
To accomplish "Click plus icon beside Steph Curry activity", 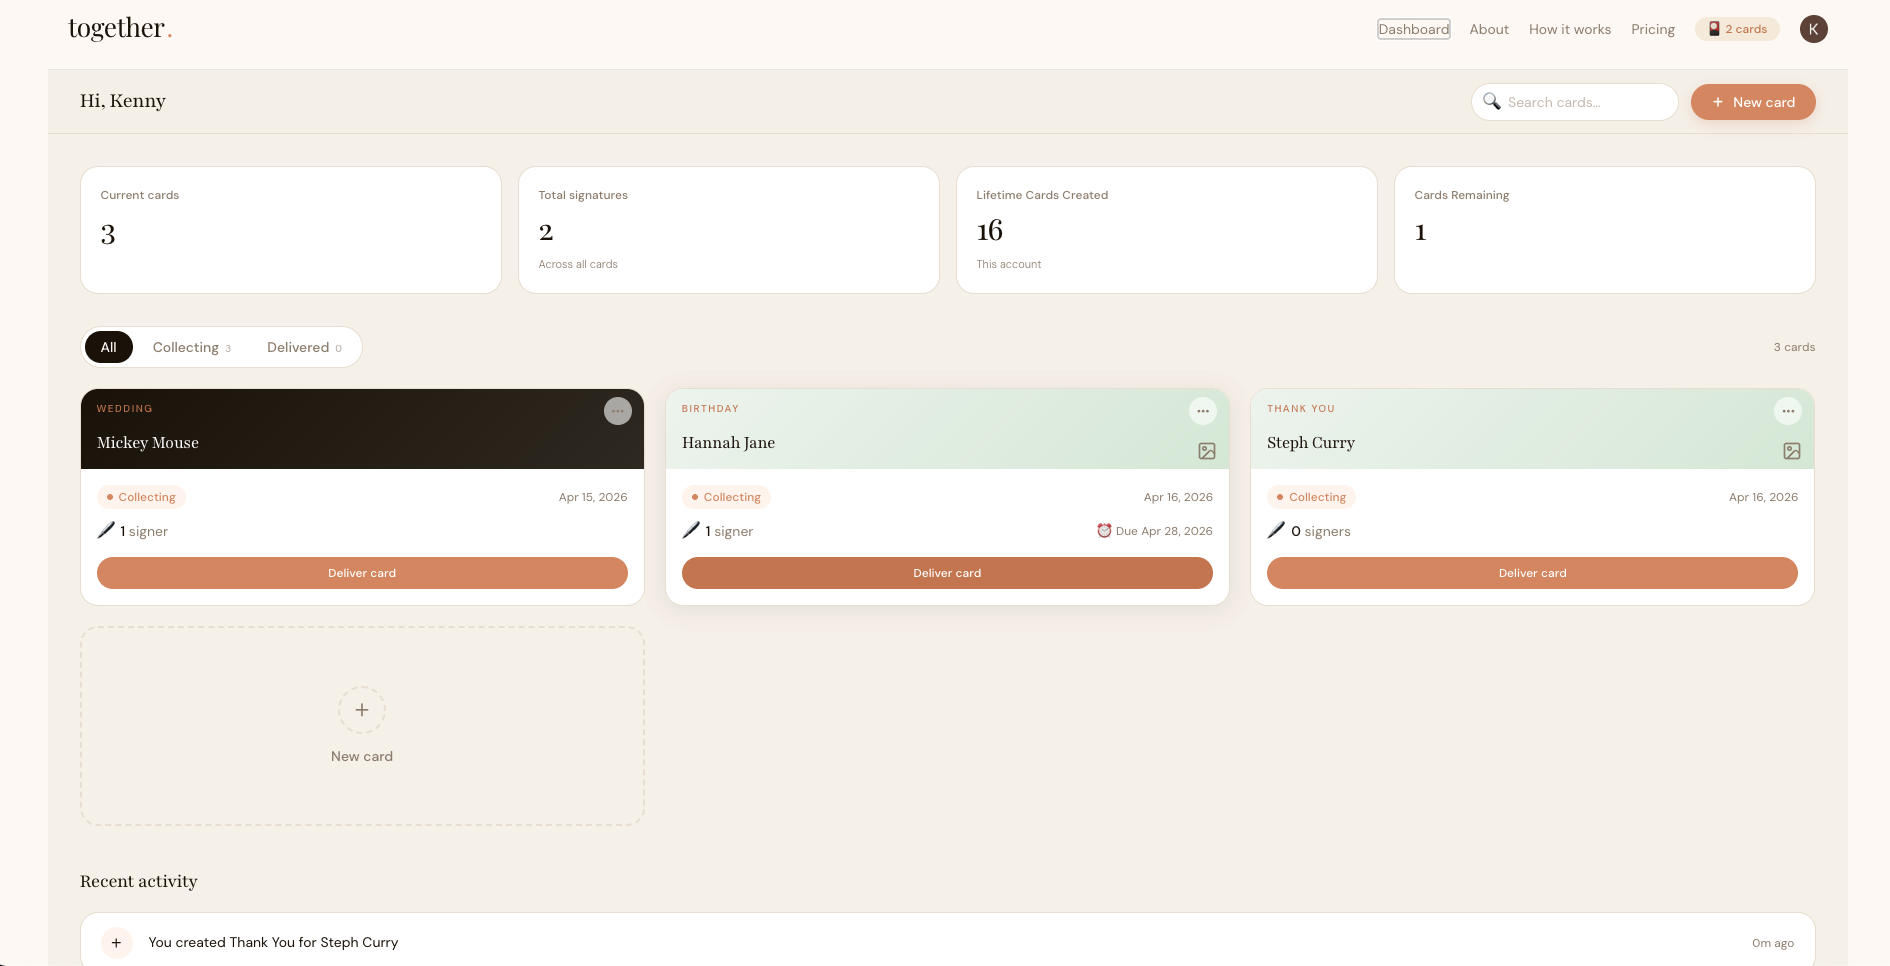I will [x=116, y=942].
